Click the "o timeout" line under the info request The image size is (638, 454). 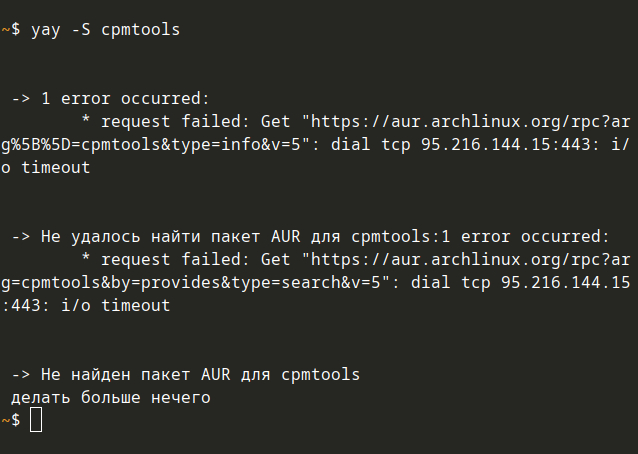pos(46,168)
